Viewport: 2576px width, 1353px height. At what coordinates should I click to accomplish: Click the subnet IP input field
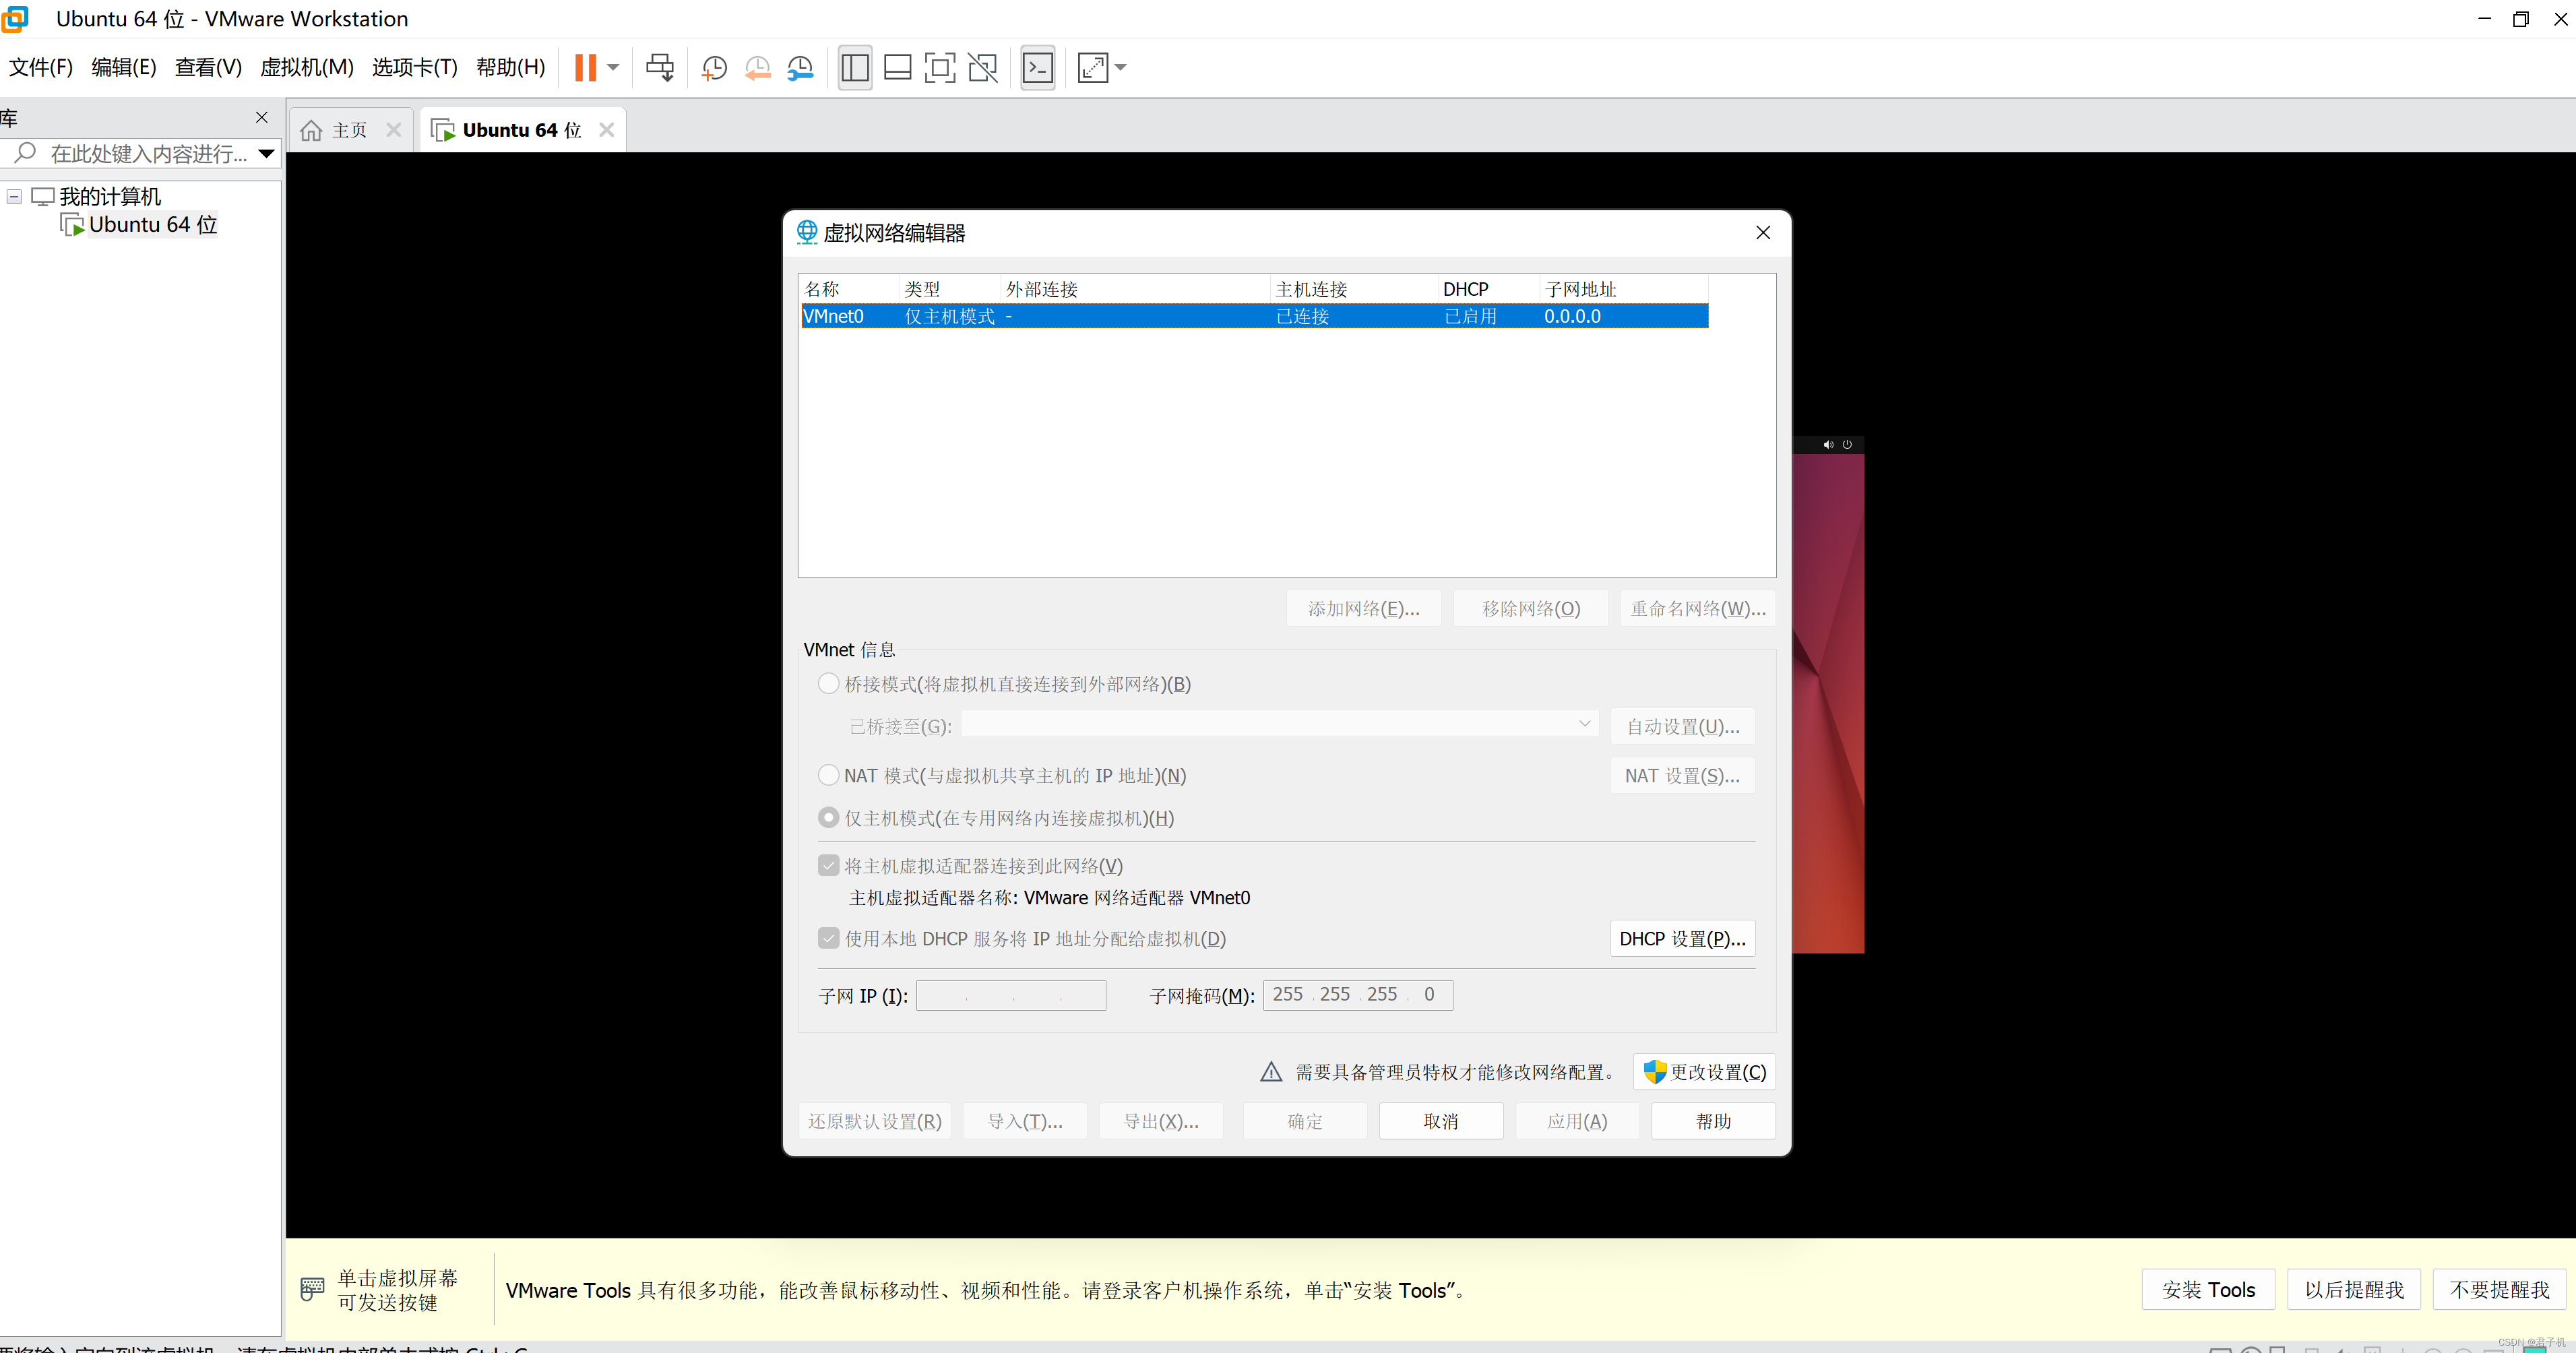pyautogui.click(x=1010, y=995)
